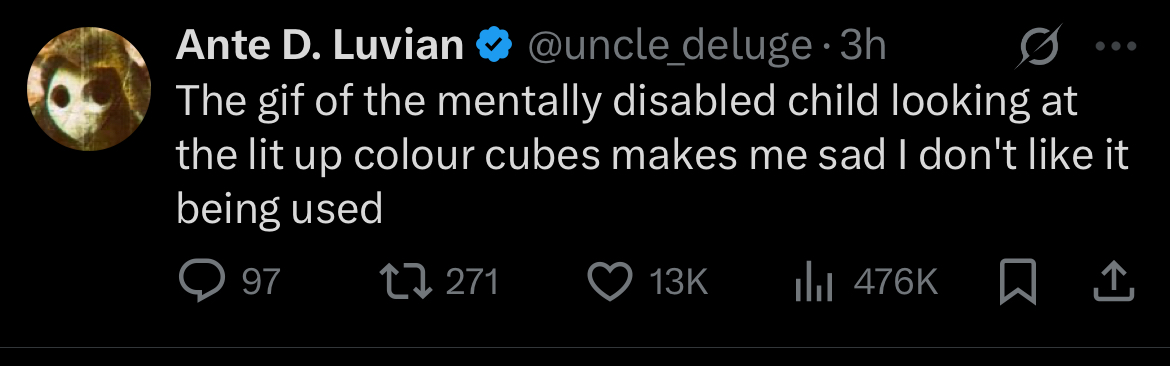Open the @uncle_deluge handle link
The width and height of the screenshot is (1170, 366).
click(x=670, y=48)
